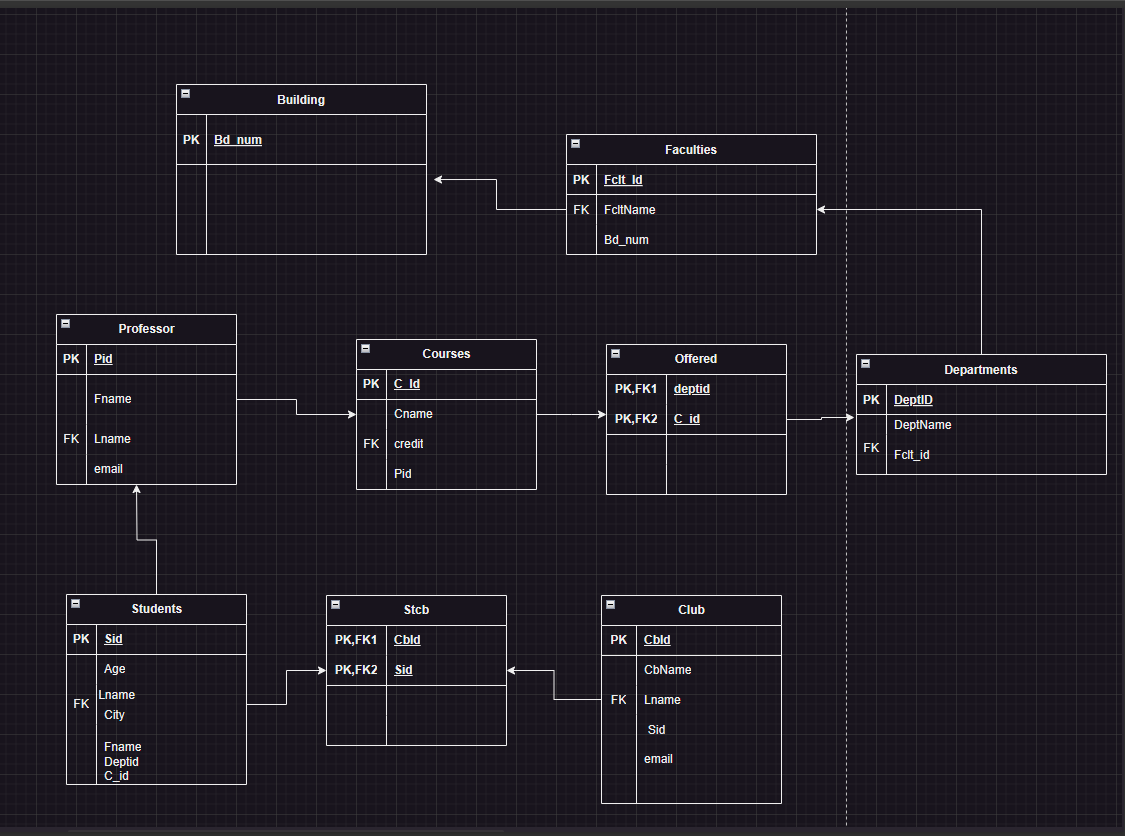Collapse the Departments table
The height and width of the screenshot is (836, 1125).
point(864,363)
